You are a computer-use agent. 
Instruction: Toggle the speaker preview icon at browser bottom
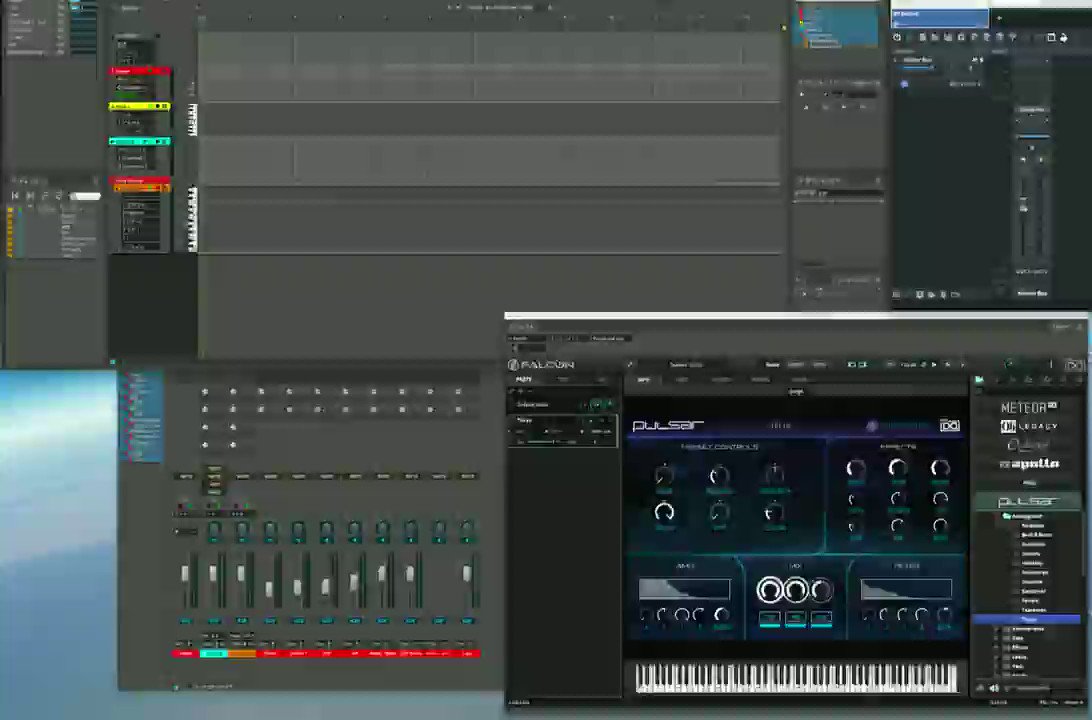(x=994, y=688)
